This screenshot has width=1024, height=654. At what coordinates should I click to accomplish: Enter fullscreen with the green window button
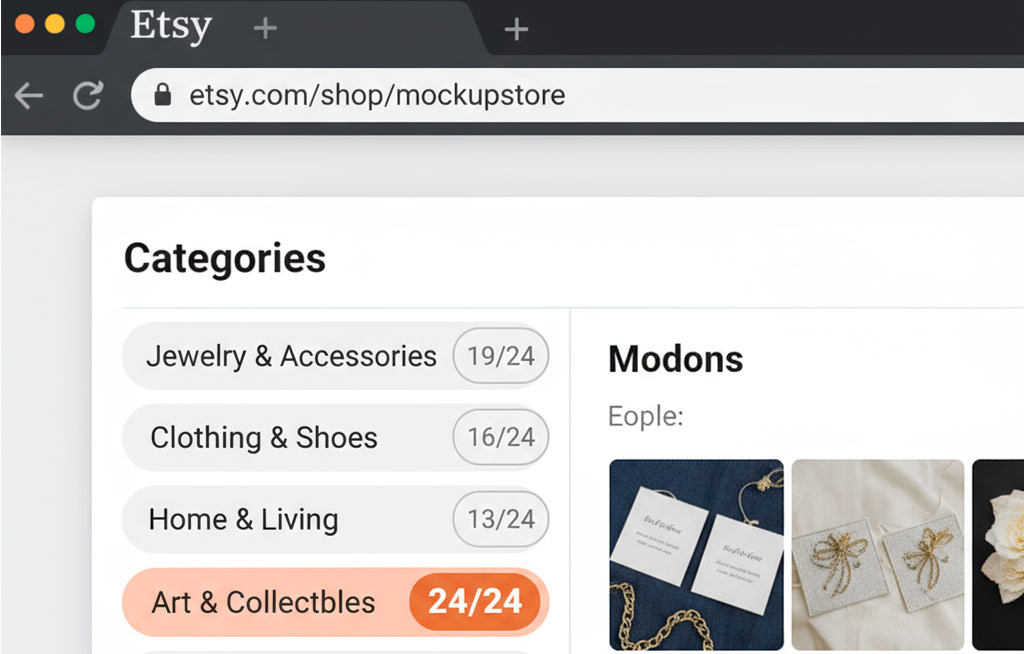click(85, 24)
